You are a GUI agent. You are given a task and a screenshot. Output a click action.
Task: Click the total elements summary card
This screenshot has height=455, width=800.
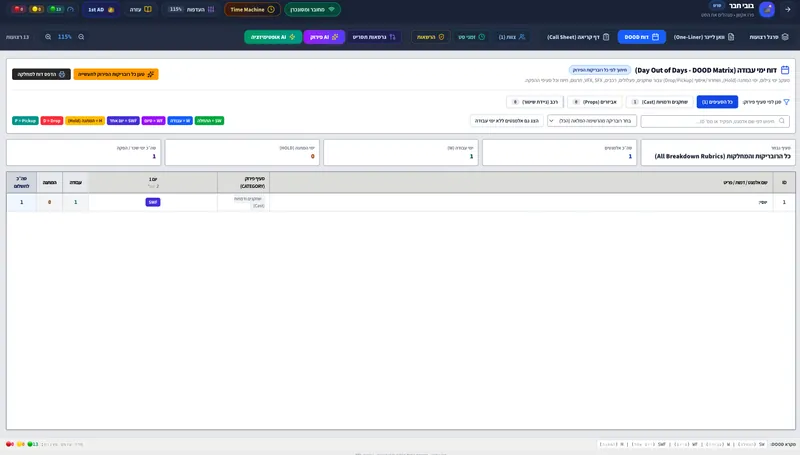(559, 152)
